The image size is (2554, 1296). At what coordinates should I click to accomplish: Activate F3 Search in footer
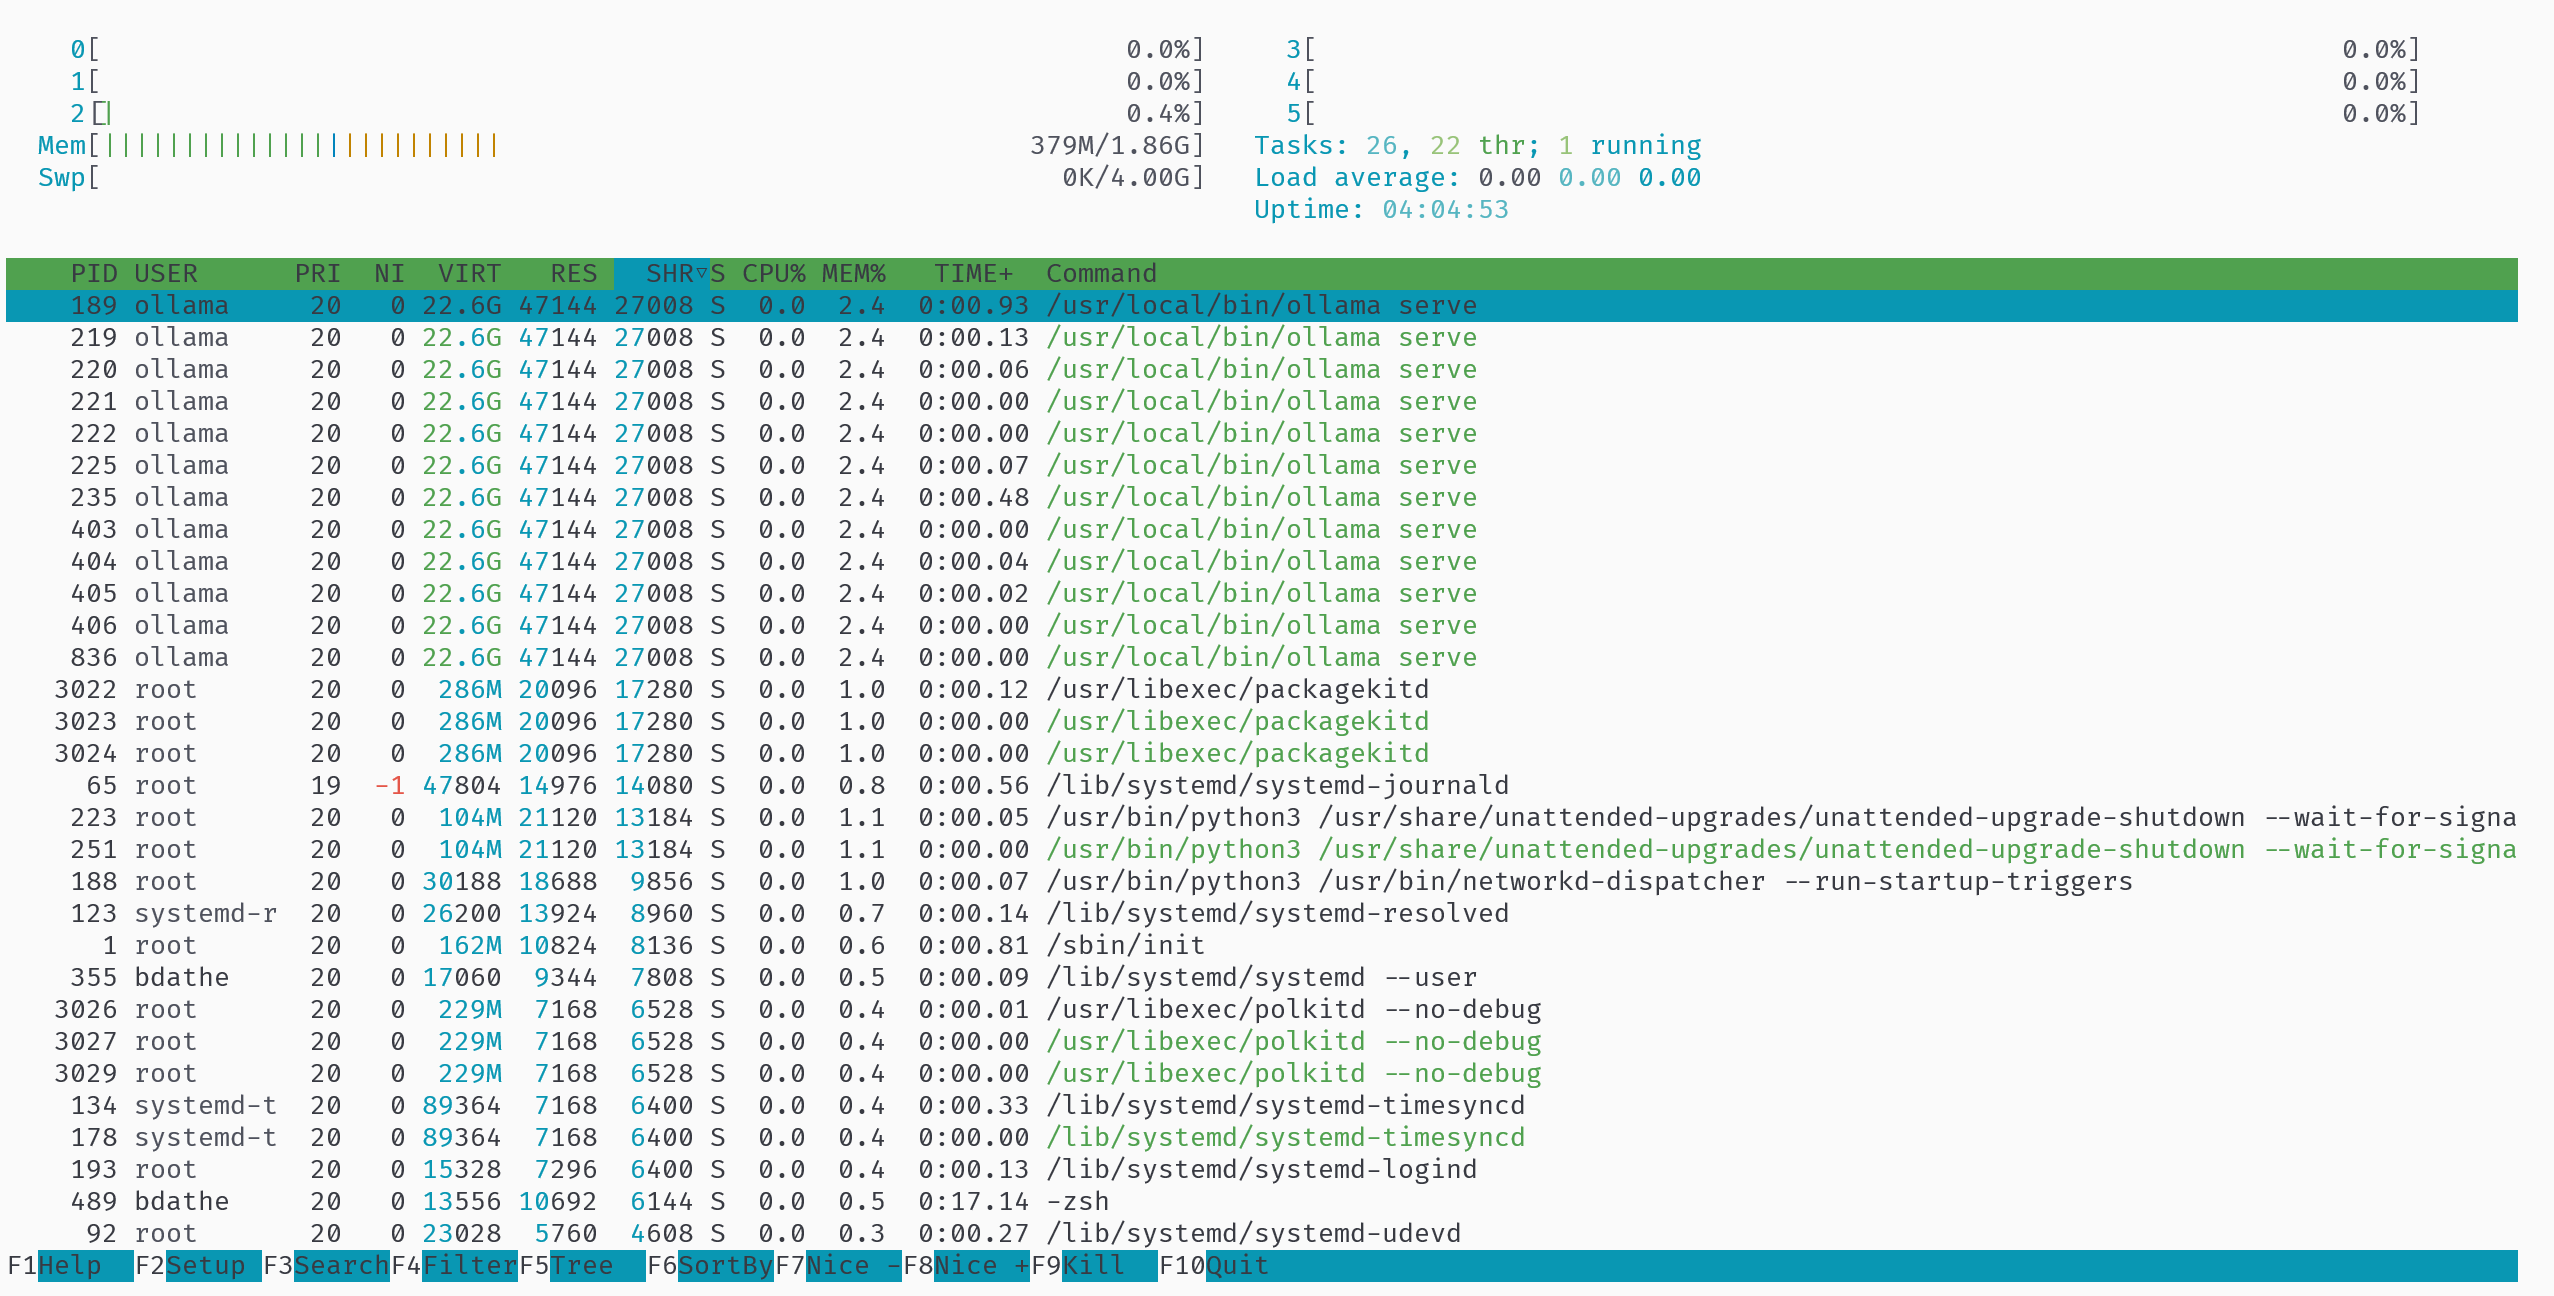326,1265
